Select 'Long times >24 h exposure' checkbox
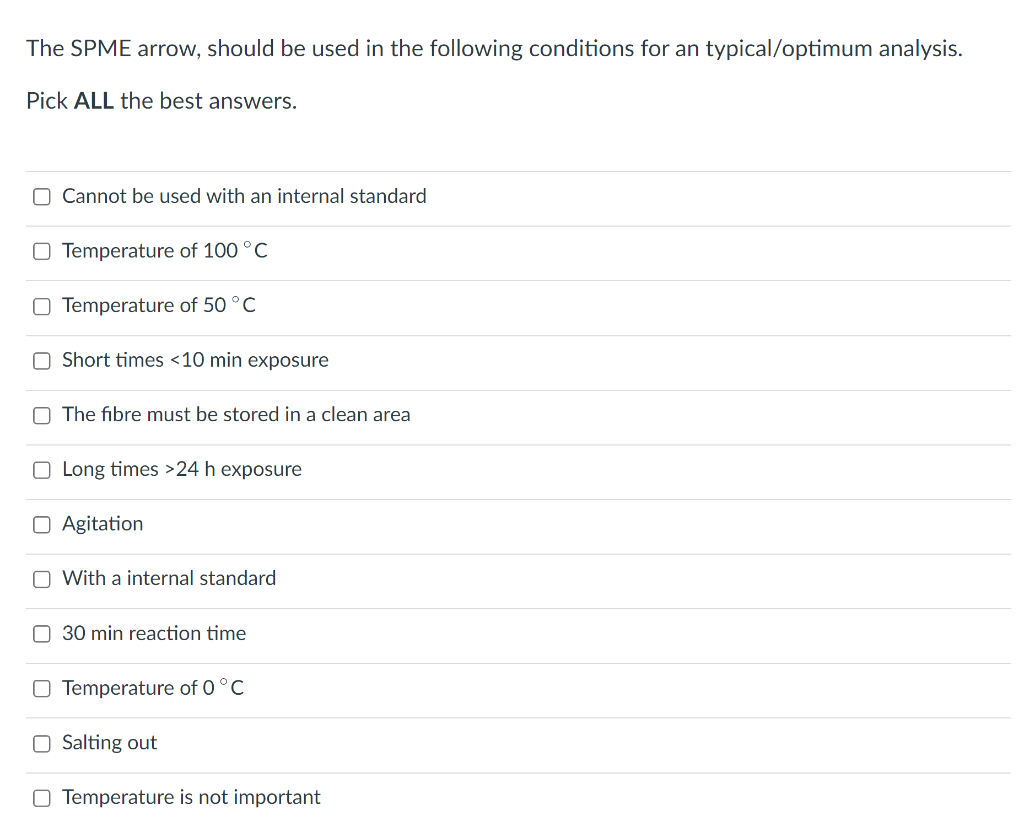This screenshot has width=1024, height=837. 42,470
